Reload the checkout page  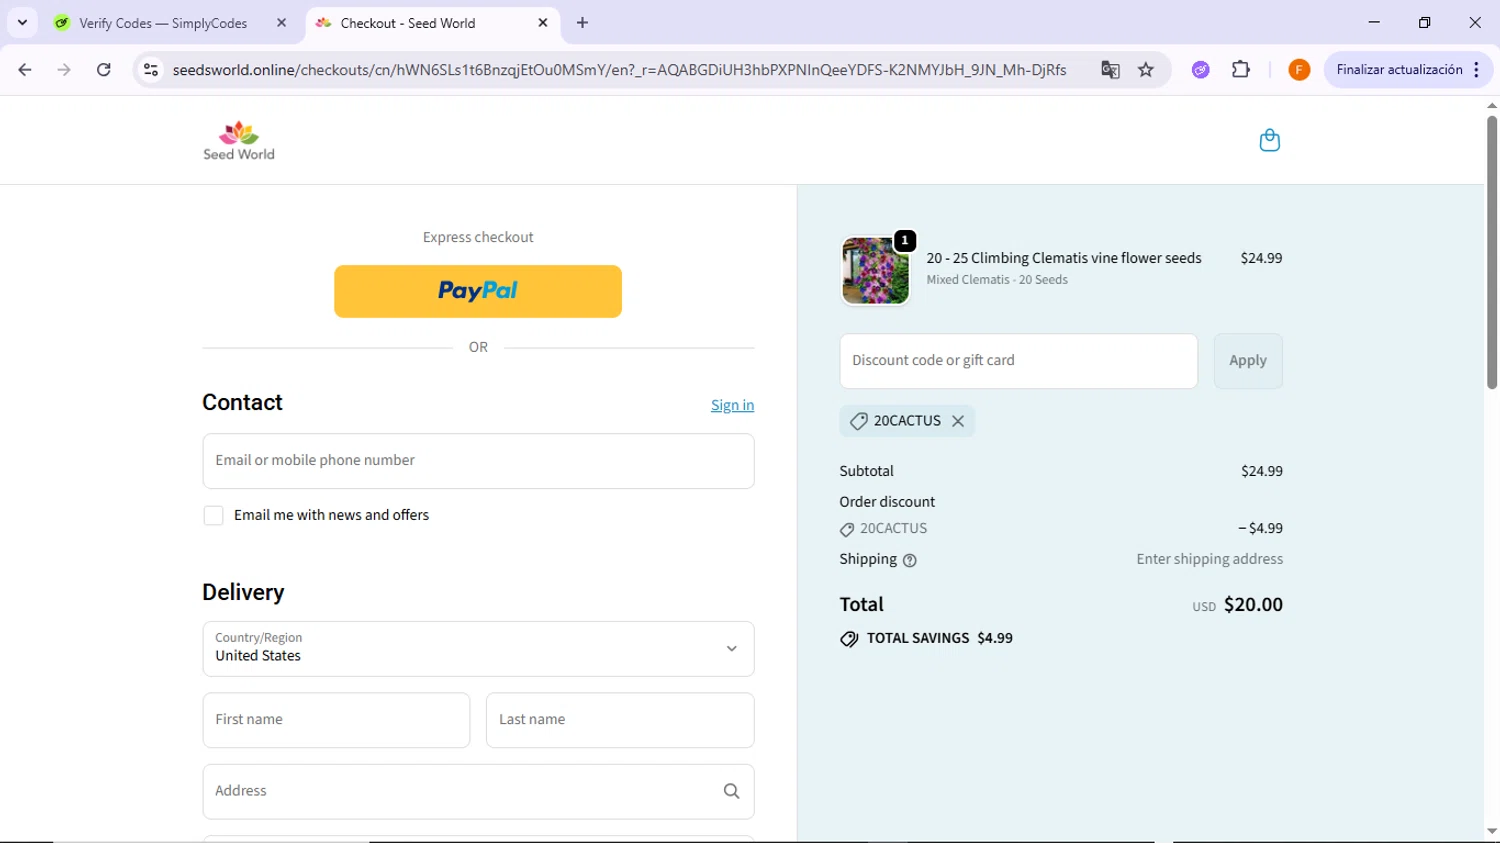104,70
